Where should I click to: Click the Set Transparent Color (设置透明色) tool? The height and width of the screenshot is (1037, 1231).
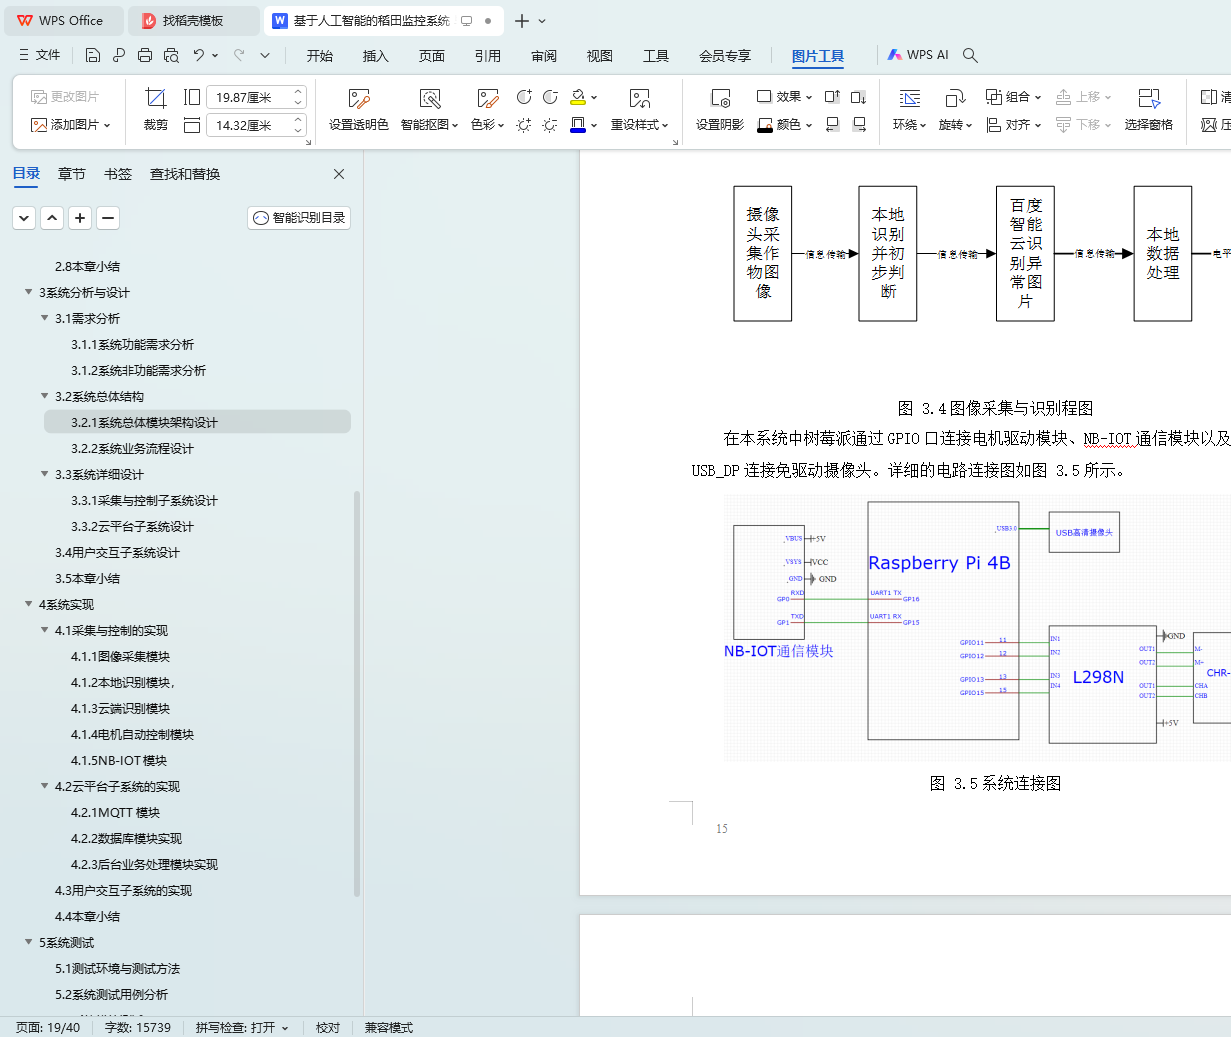point(359,110)
